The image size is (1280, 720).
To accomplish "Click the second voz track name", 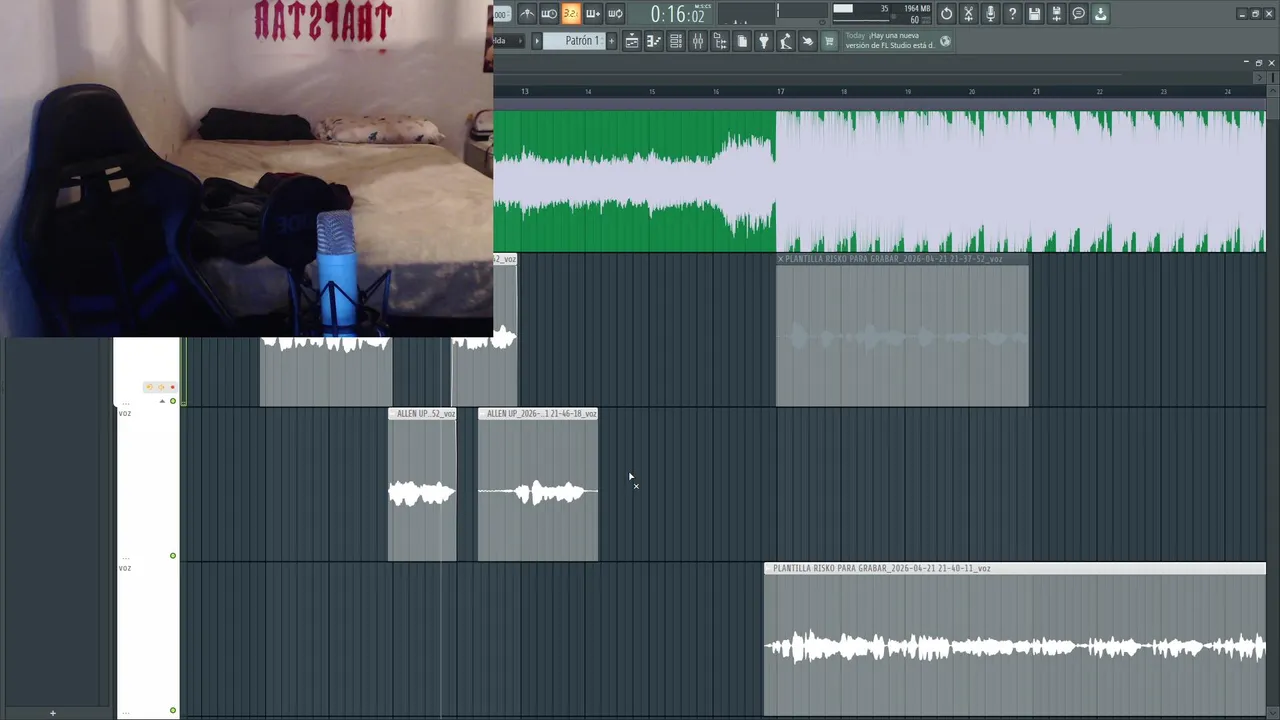I will [125, 568].
